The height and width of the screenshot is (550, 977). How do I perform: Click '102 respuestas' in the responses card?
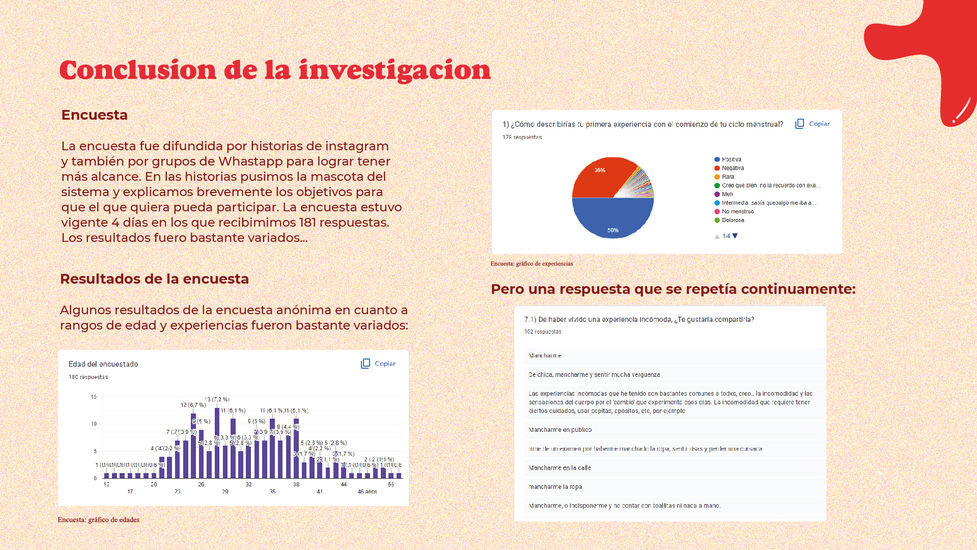[x=543, y=332]
